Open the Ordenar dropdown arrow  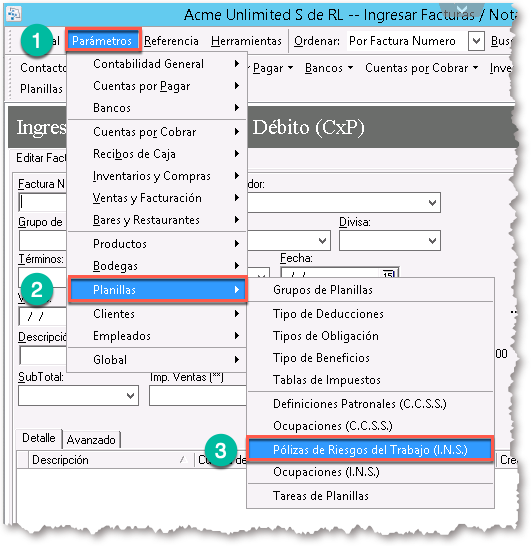click(476, 41)
